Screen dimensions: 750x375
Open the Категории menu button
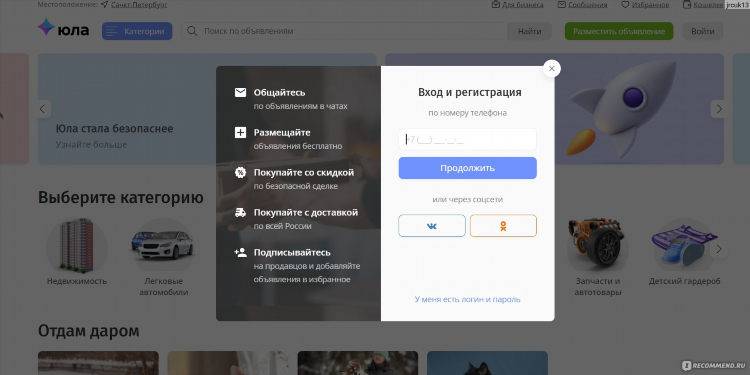click(x=137, y=31)
